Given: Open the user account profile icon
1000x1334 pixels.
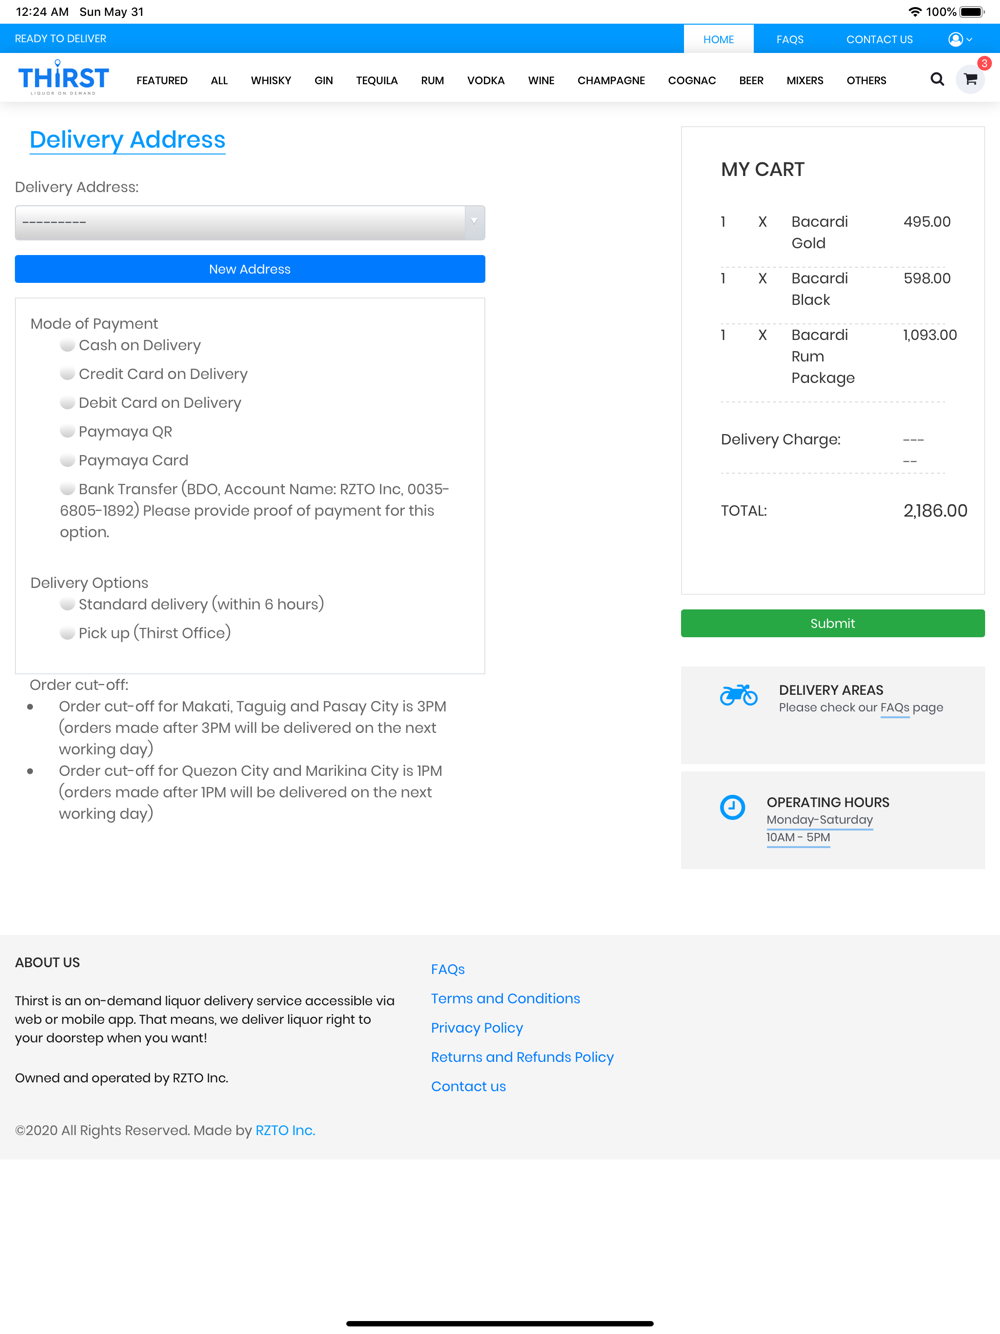Looking at the screenshot, I should coord(957,39).
